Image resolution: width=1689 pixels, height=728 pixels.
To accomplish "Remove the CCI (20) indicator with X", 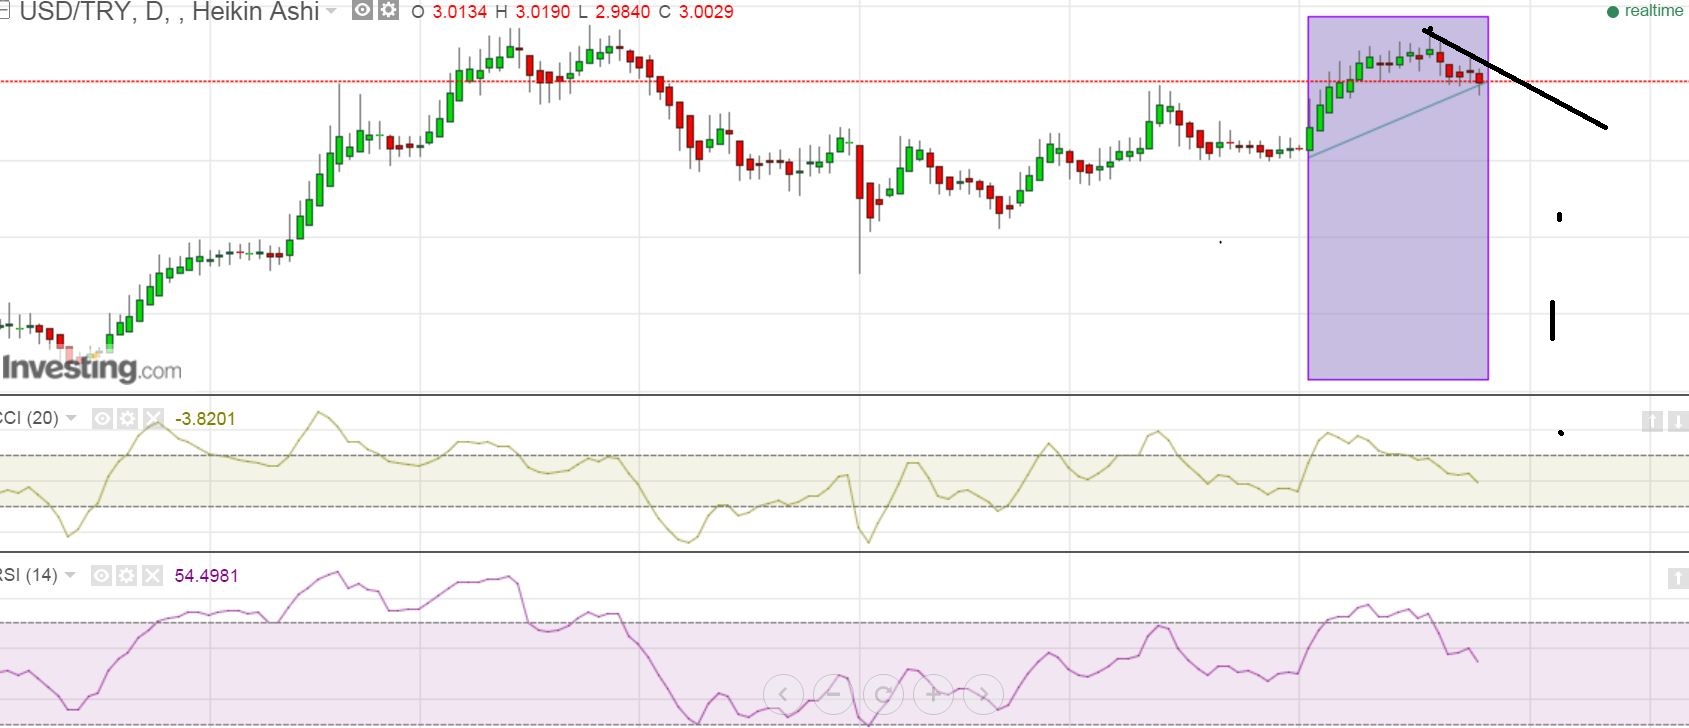I will click(152, 419).
